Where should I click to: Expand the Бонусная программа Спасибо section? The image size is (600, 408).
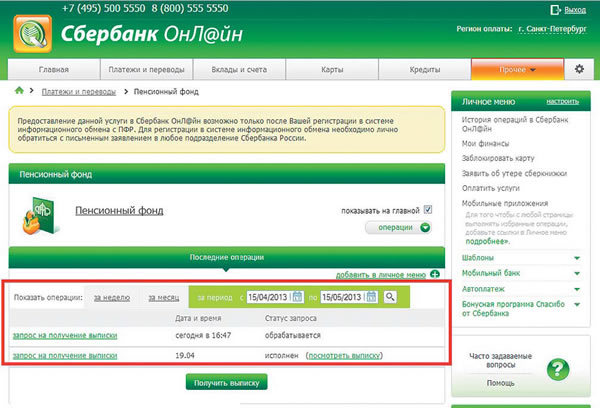point(577,305)
